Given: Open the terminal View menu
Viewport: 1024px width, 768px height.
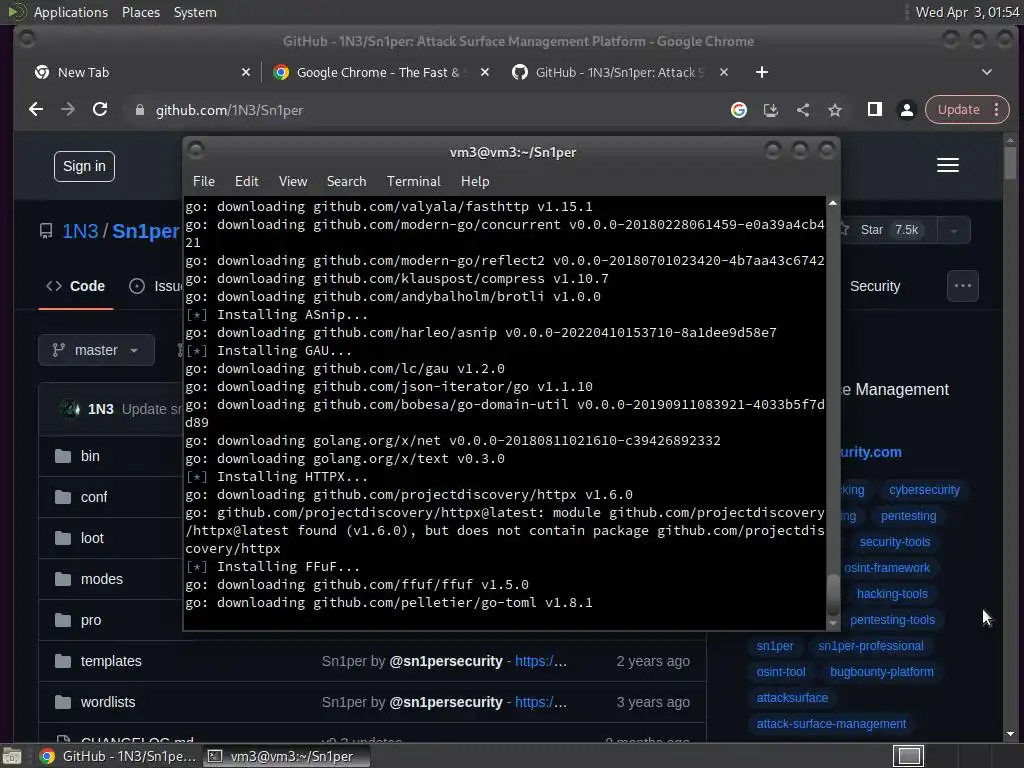Looking at the screenshot, I should (x=293, y=182).
